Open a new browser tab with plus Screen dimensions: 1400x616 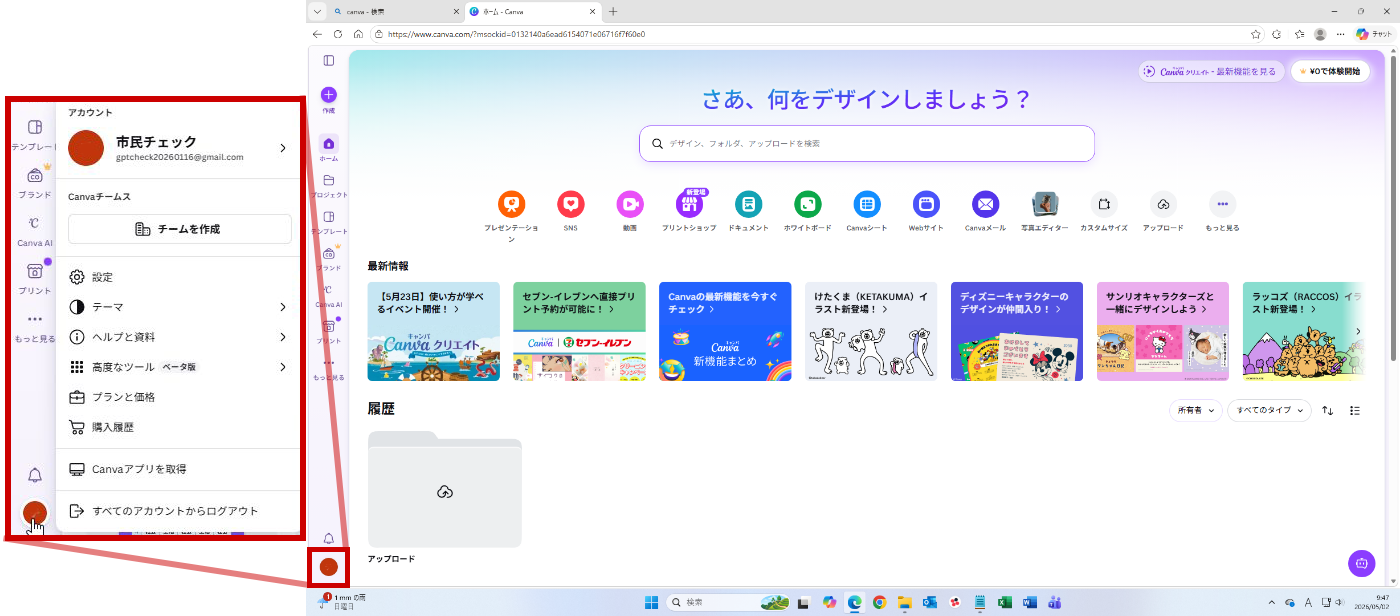click(613, 11)
